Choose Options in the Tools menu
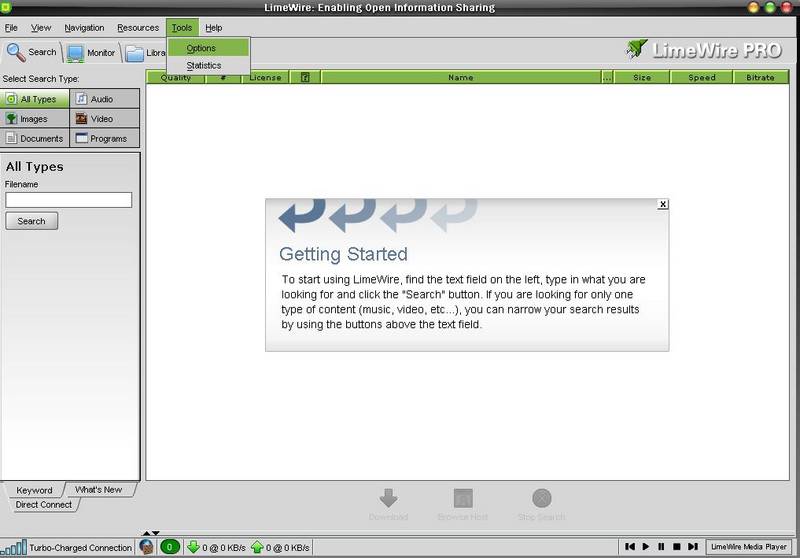This screenshot has height=558, width=800. click(x=208, y=48)
